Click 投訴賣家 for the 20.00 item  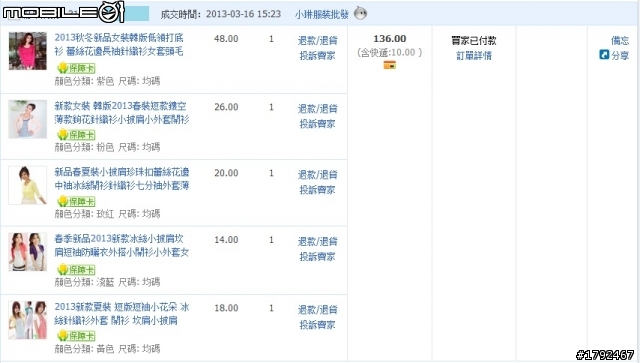pyautogui.click(x=318, y=190)
